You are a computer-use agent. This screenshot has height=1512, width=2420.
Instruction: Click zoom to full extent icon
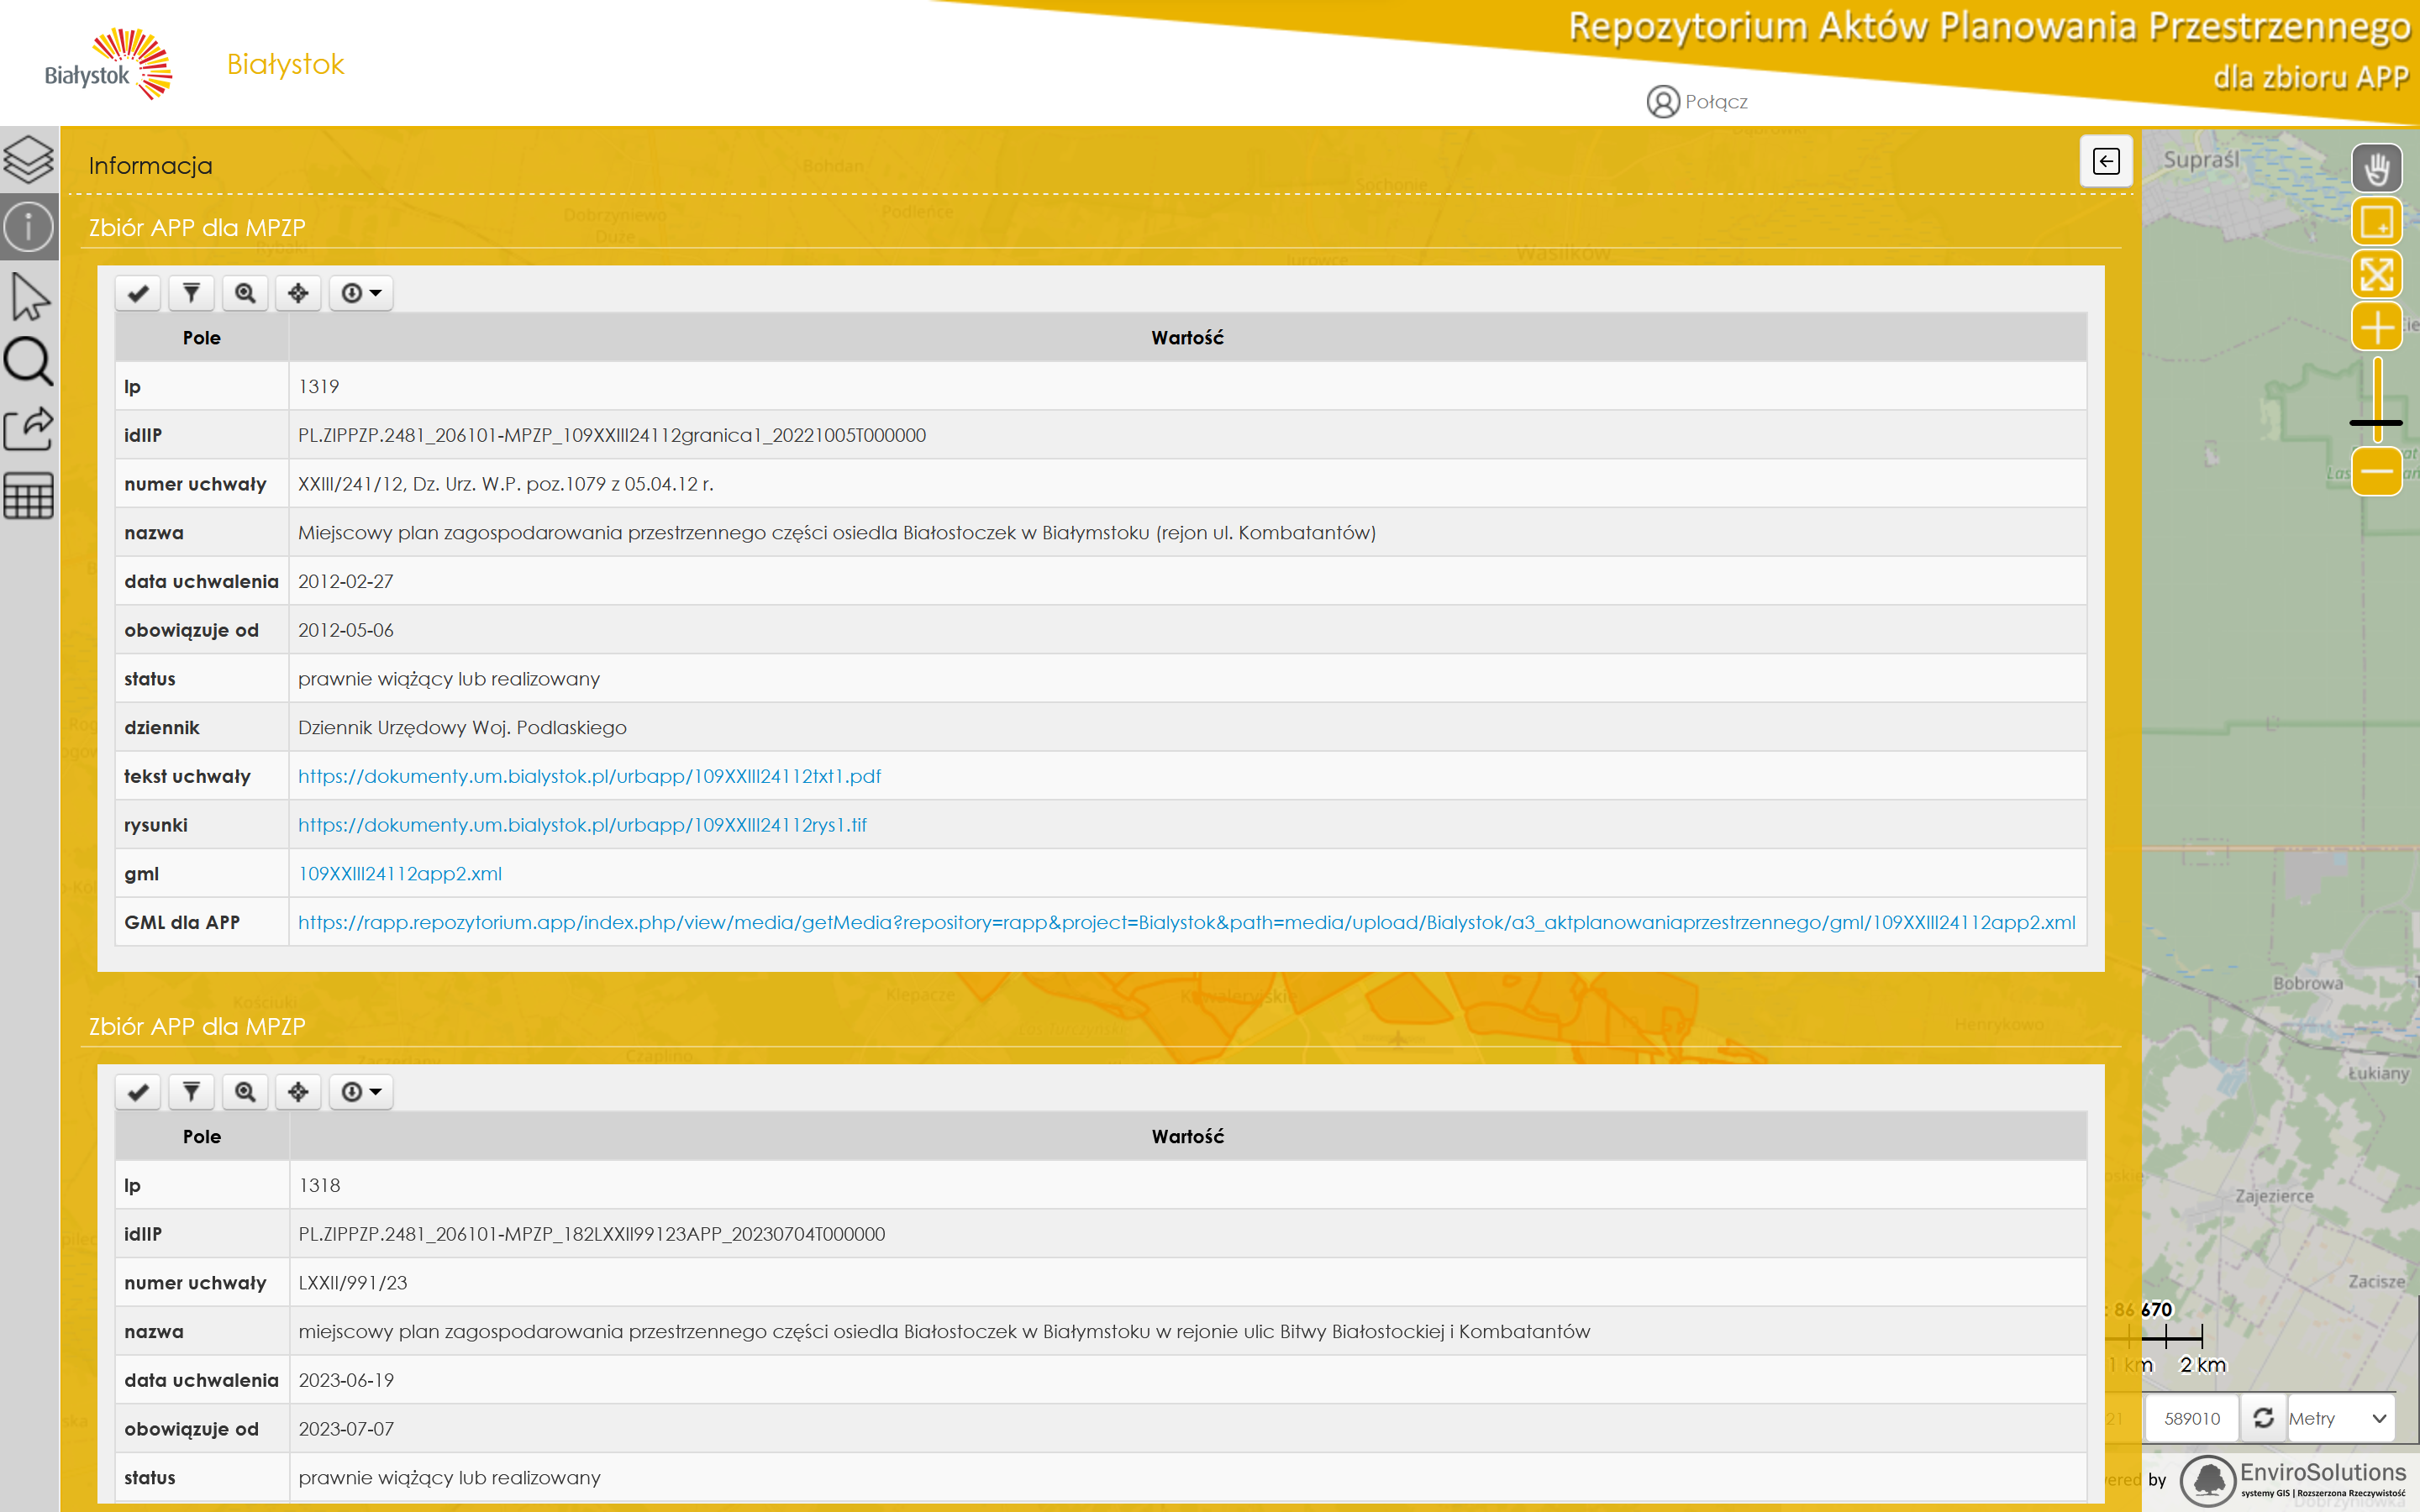tap(2376, 274)
